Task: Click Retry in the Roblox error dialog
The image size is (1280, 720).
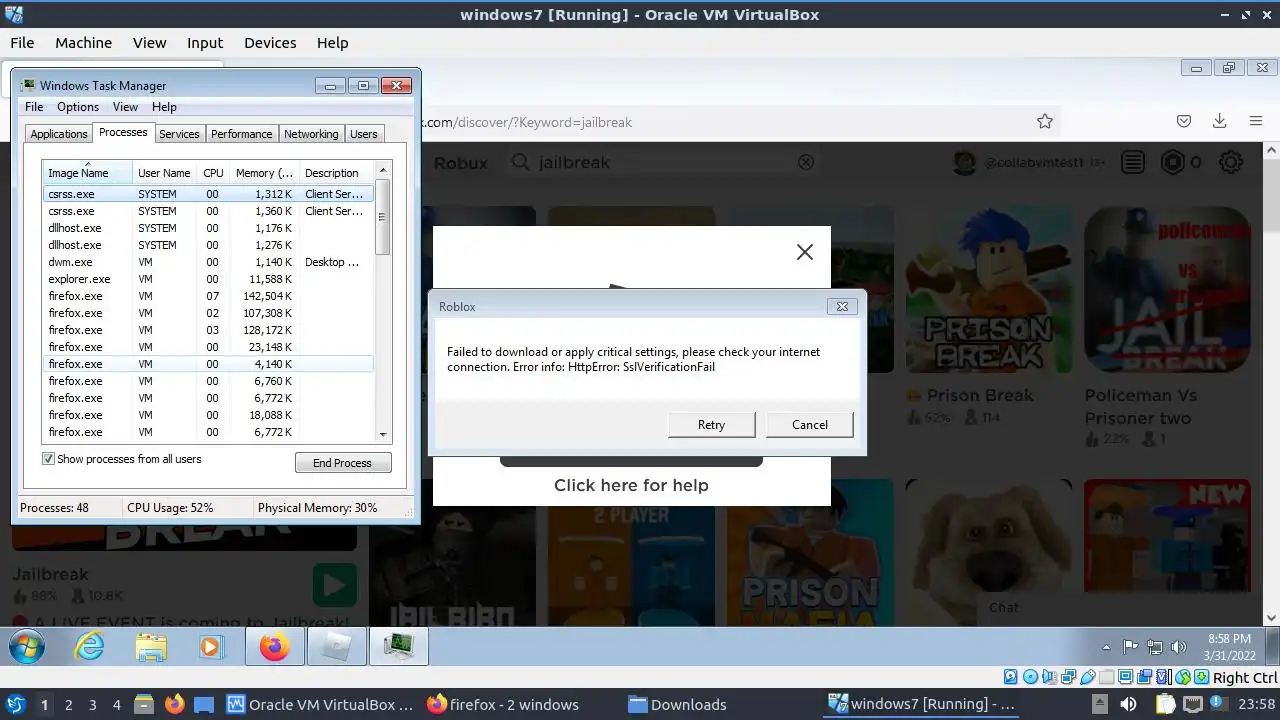Action: (711, 424)
